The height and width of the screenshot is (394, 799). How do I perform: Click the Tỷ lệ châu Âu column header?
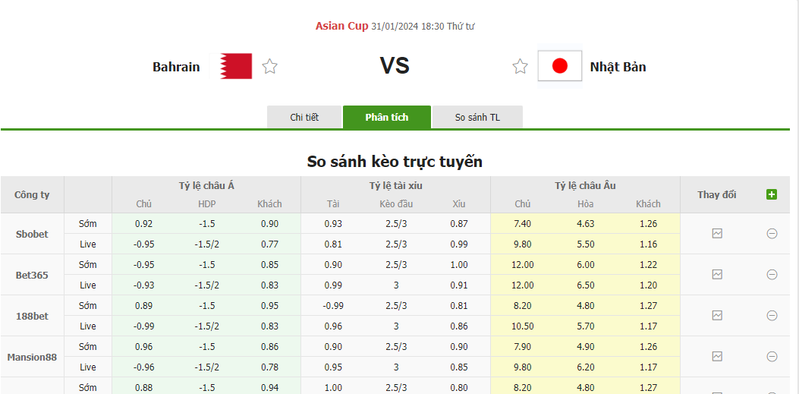tap(585, 186)
